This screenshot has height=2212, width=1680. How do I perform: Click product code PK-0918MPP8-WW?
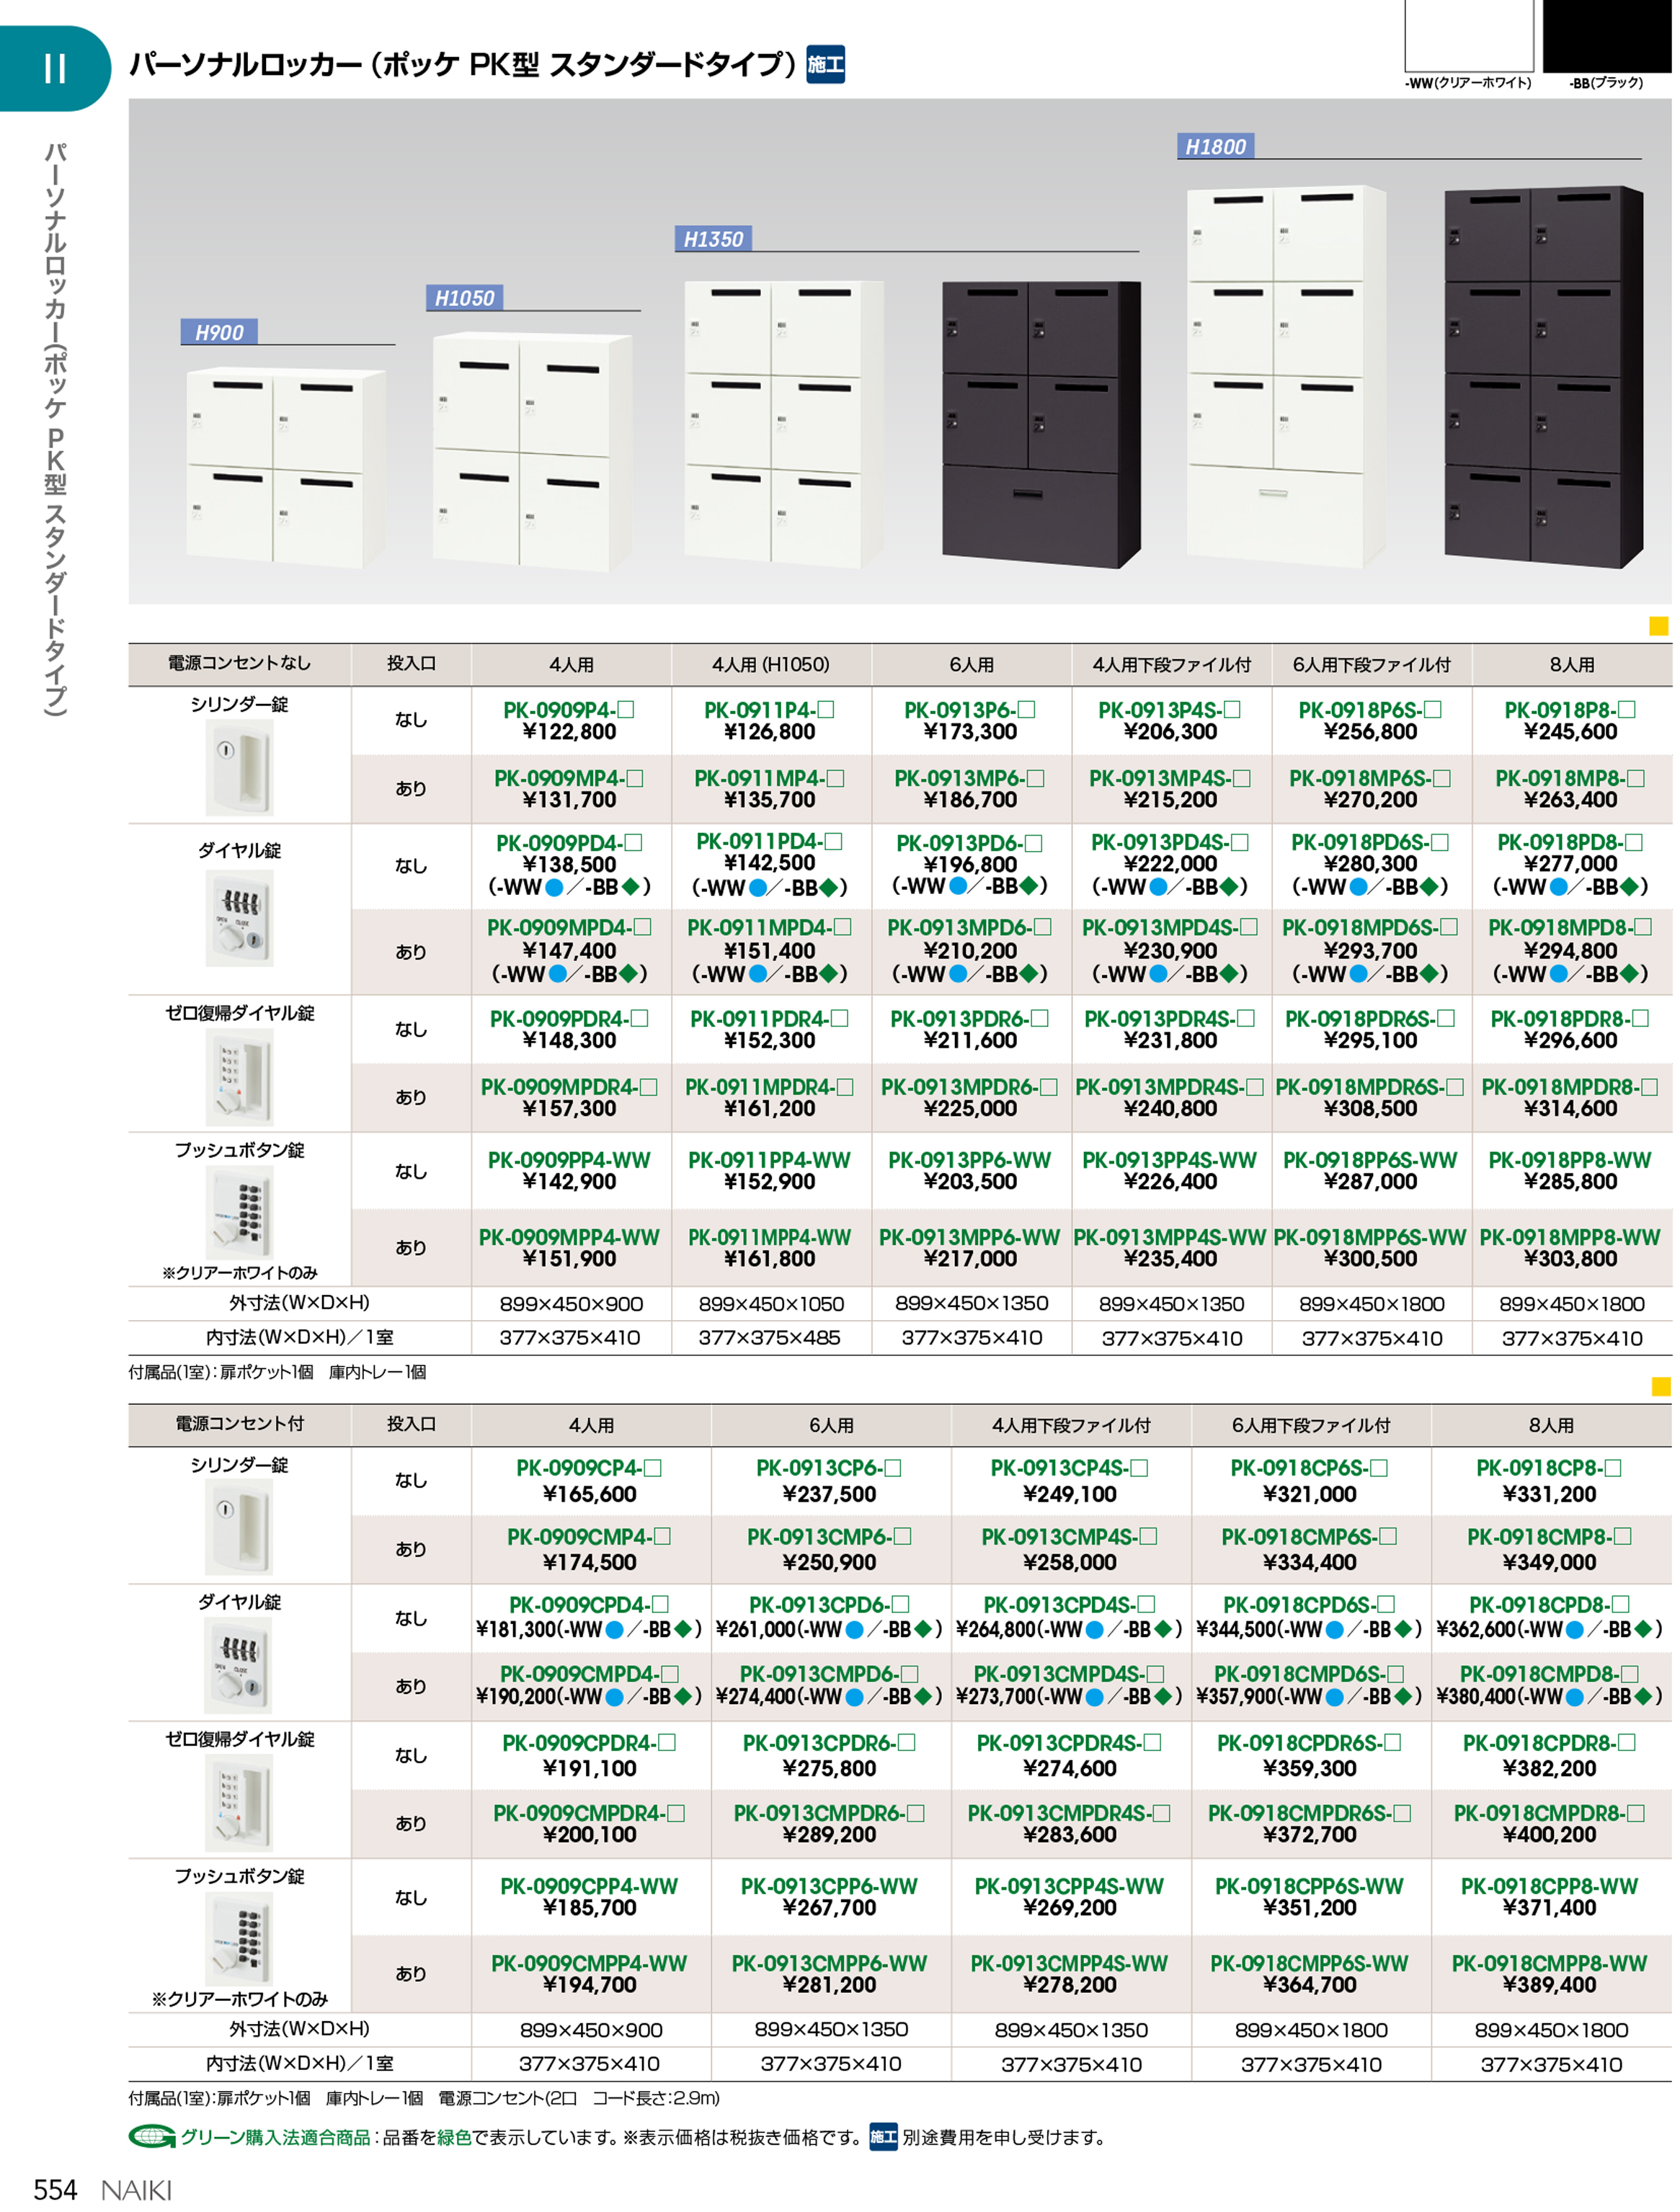(1569, 1237)
